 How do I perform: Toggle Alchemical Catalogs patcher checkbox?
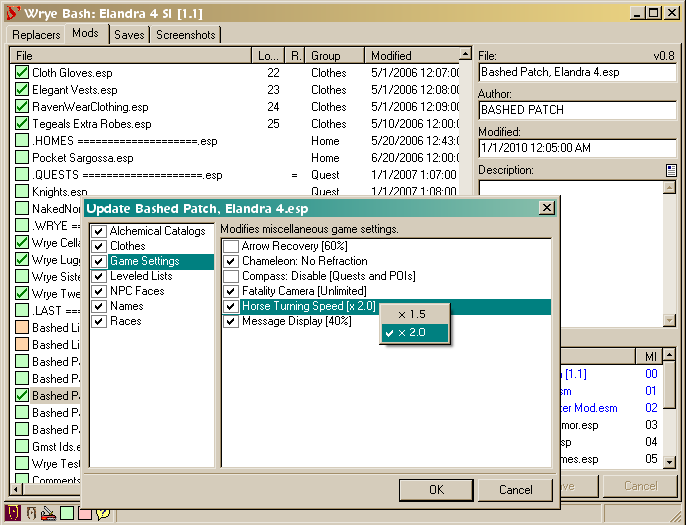pos(99,231)
